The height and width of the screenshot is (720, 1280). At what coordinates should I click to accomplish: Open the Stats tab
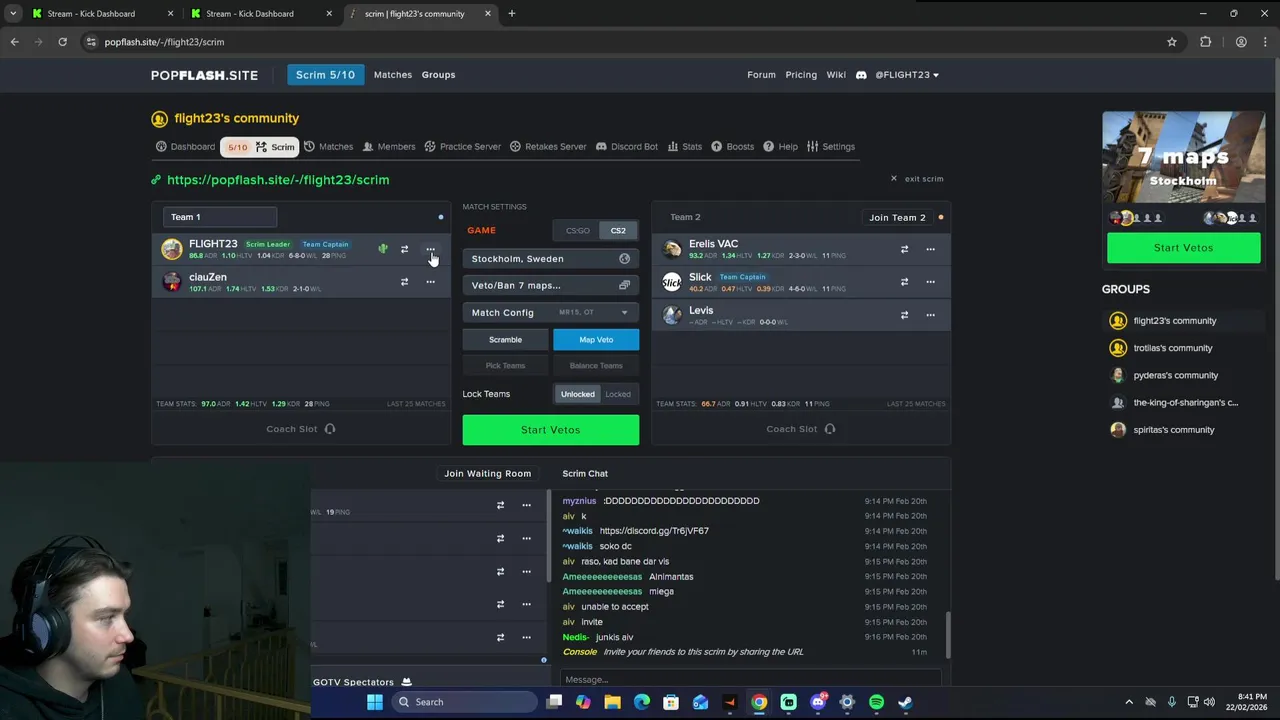(685, 147)
